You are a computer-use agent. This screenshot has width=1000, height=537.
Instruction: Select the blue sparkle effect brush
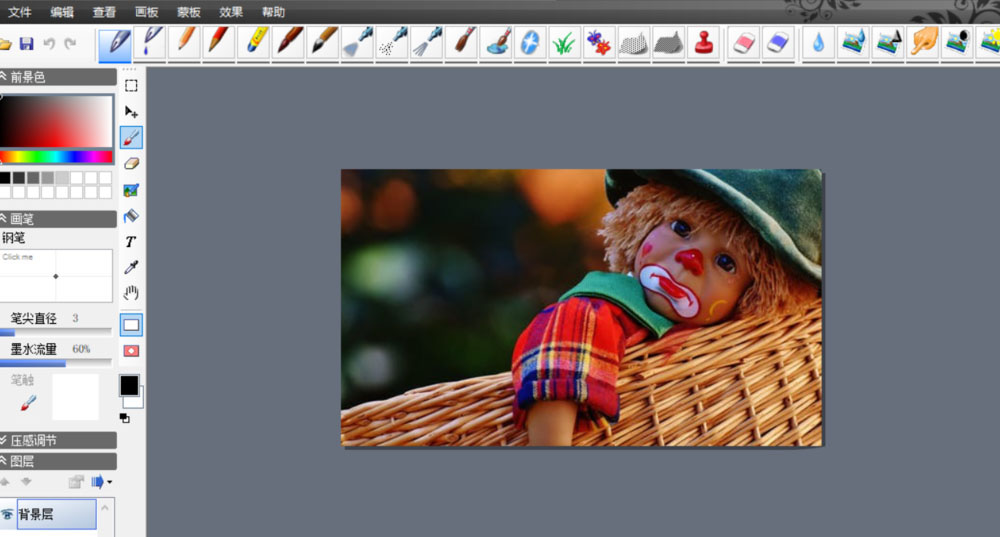click(x=530, y=43)
